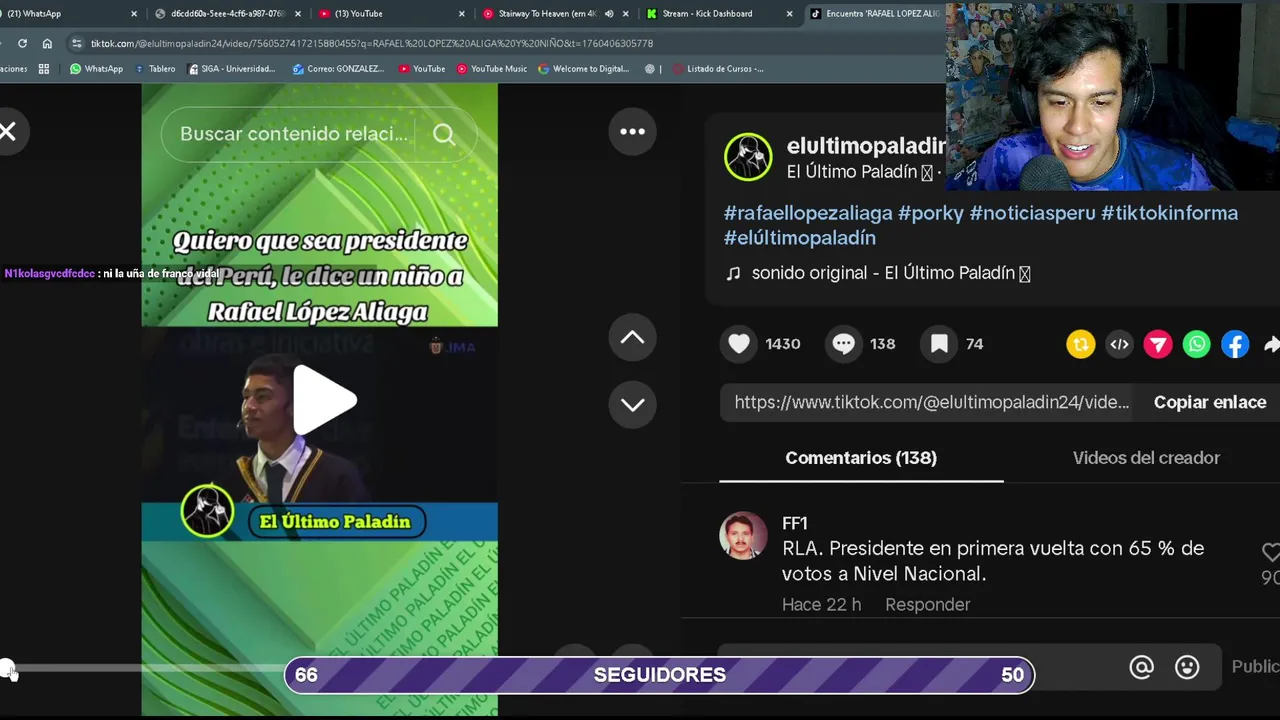
Task: Click the 'SEGUIDORES' follower goal bar
Action: coord(660,675)
